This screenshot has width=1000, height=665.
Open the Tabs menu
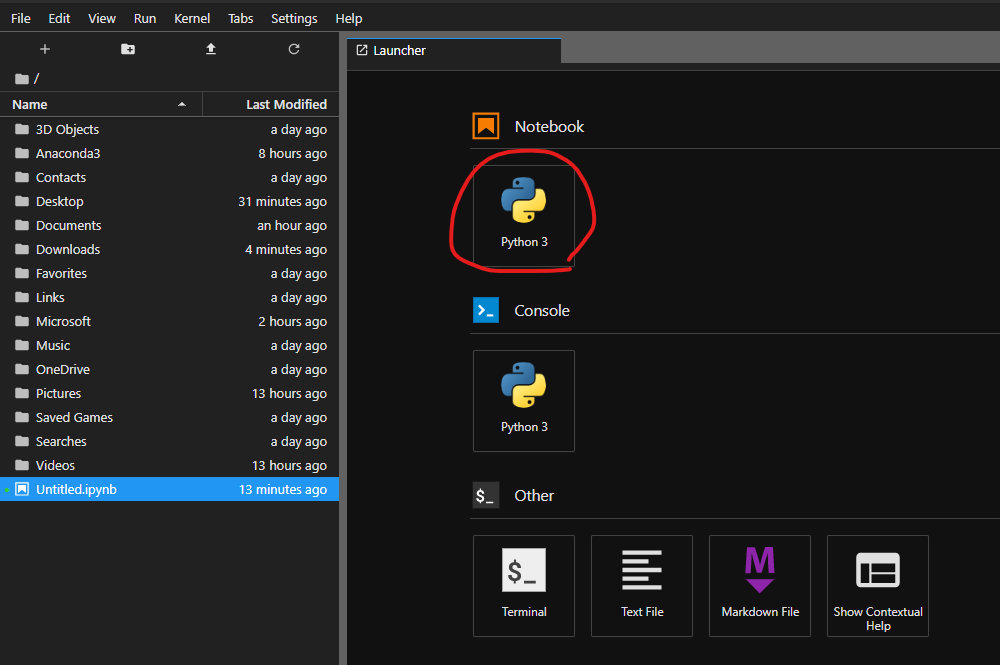coord(240,18)
